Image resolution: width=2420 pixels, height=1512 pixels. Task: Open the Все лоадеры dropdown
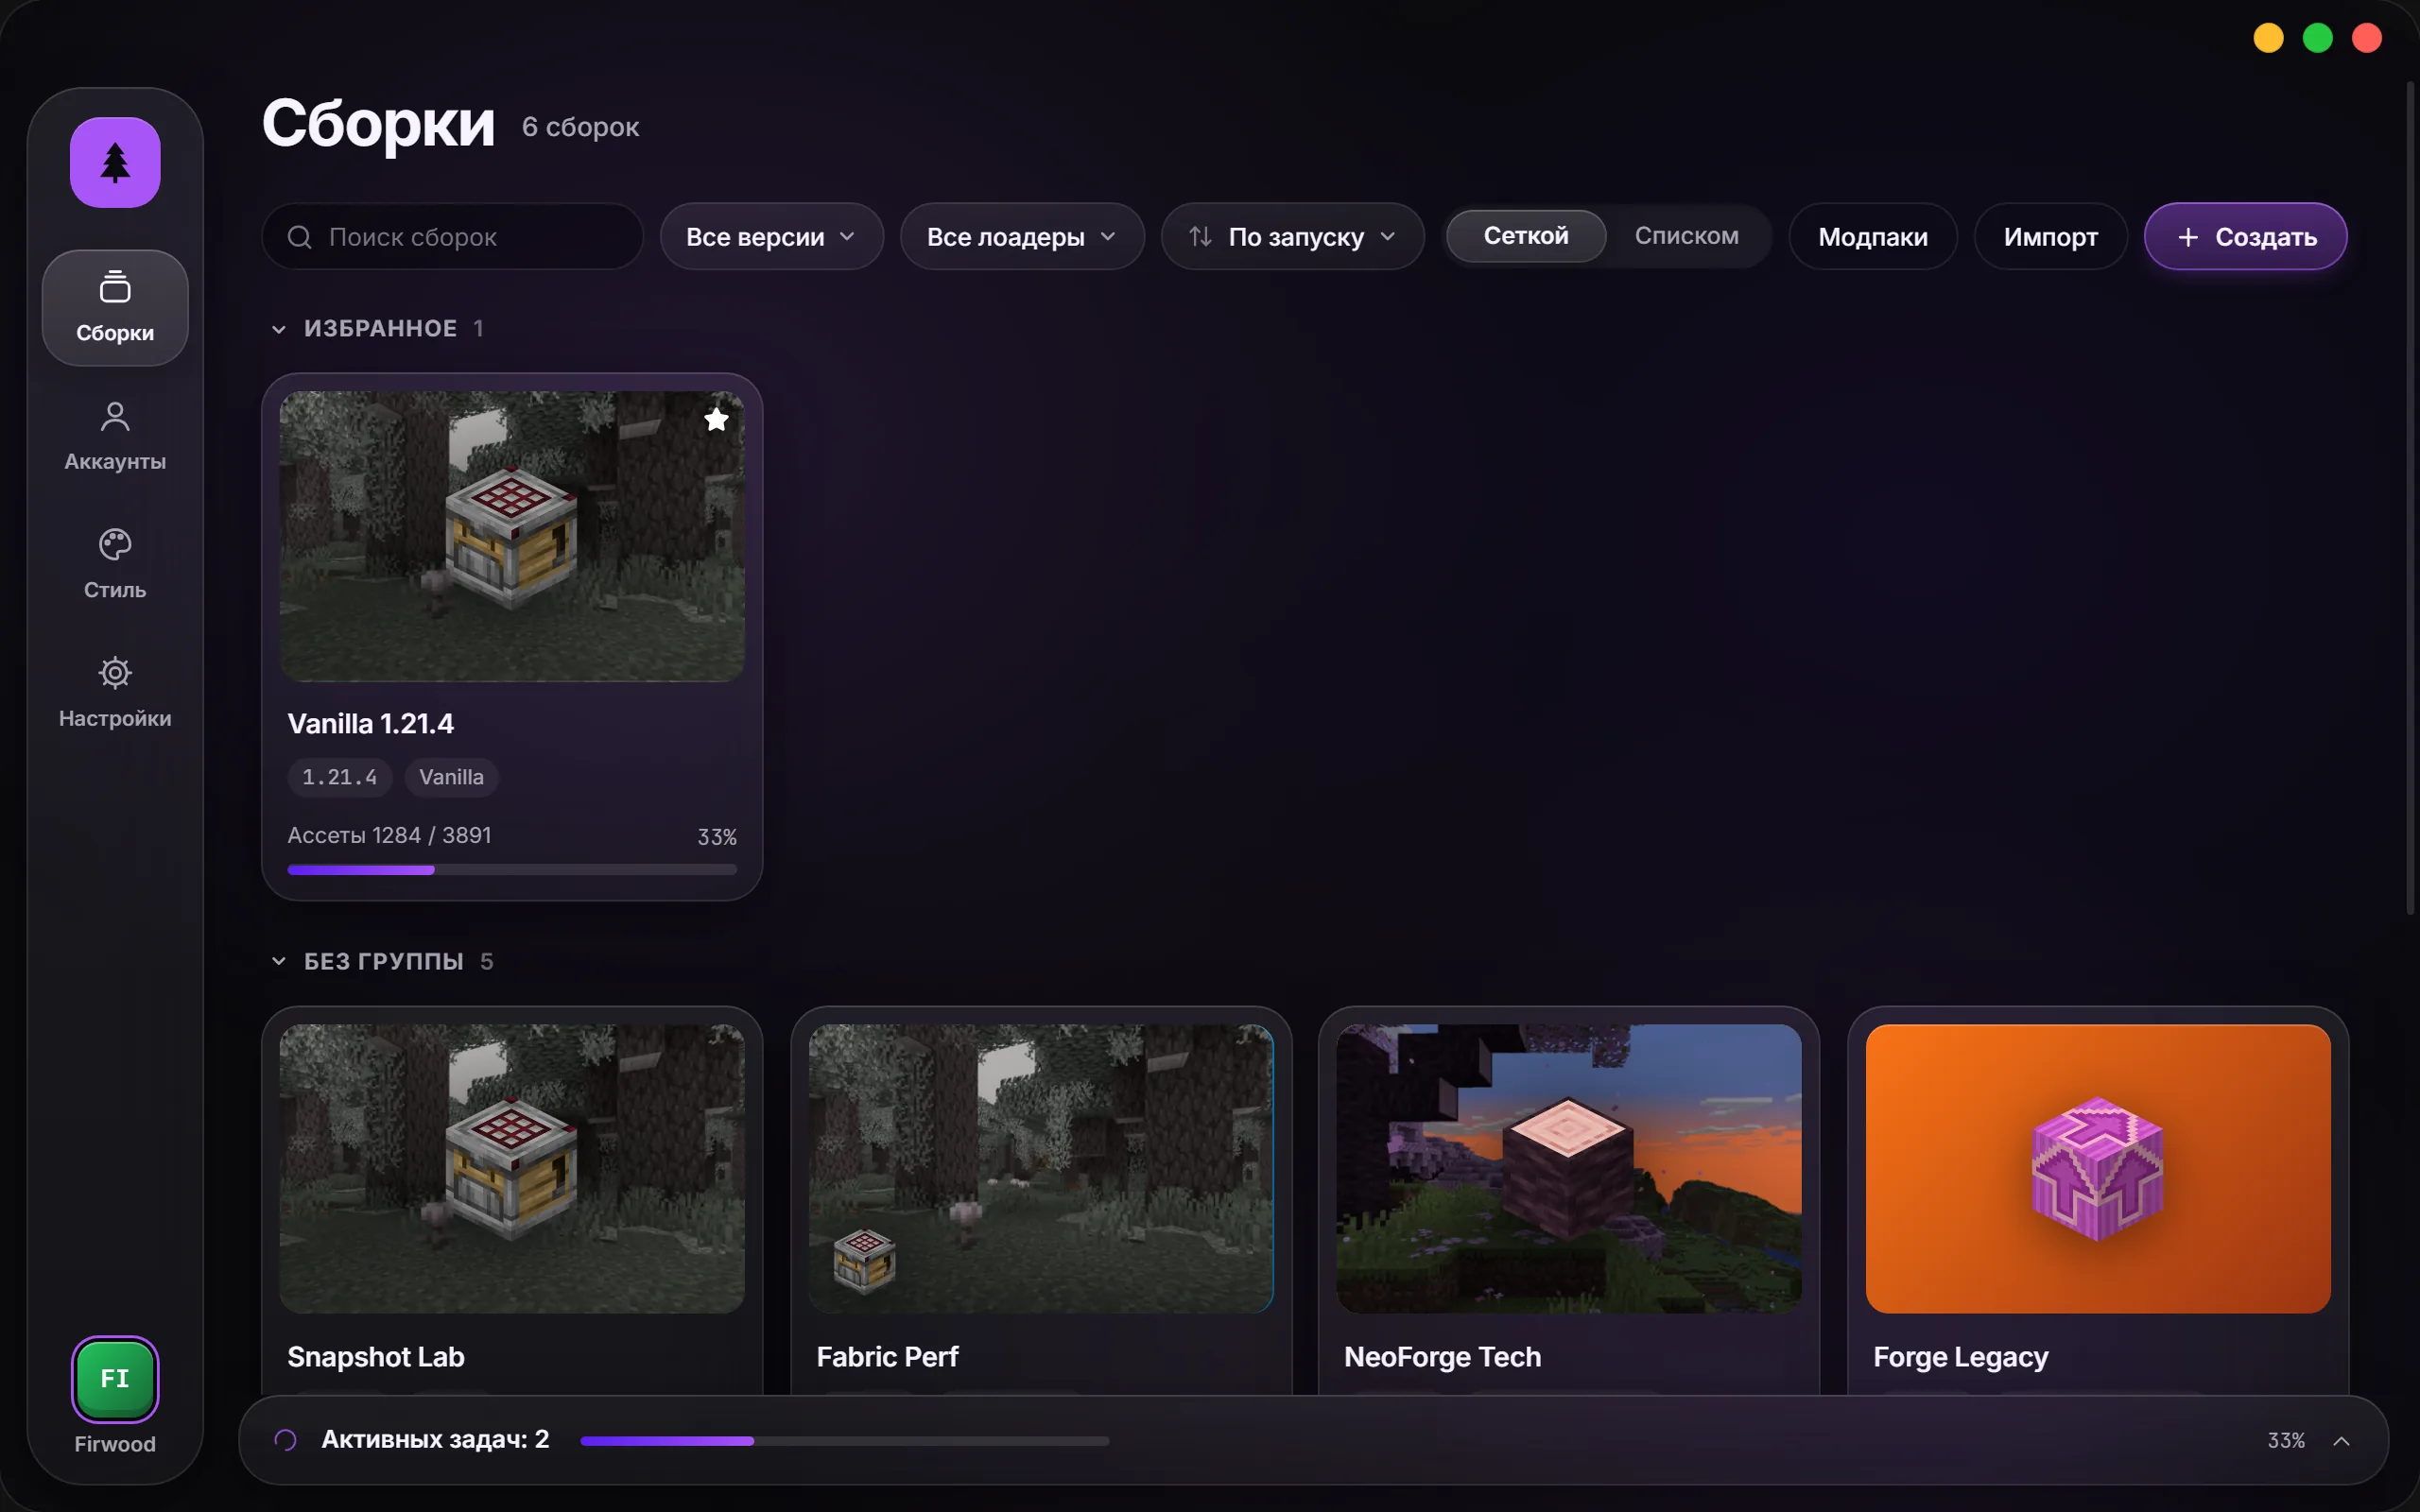pyautogui.click(x=1022, y=237)
